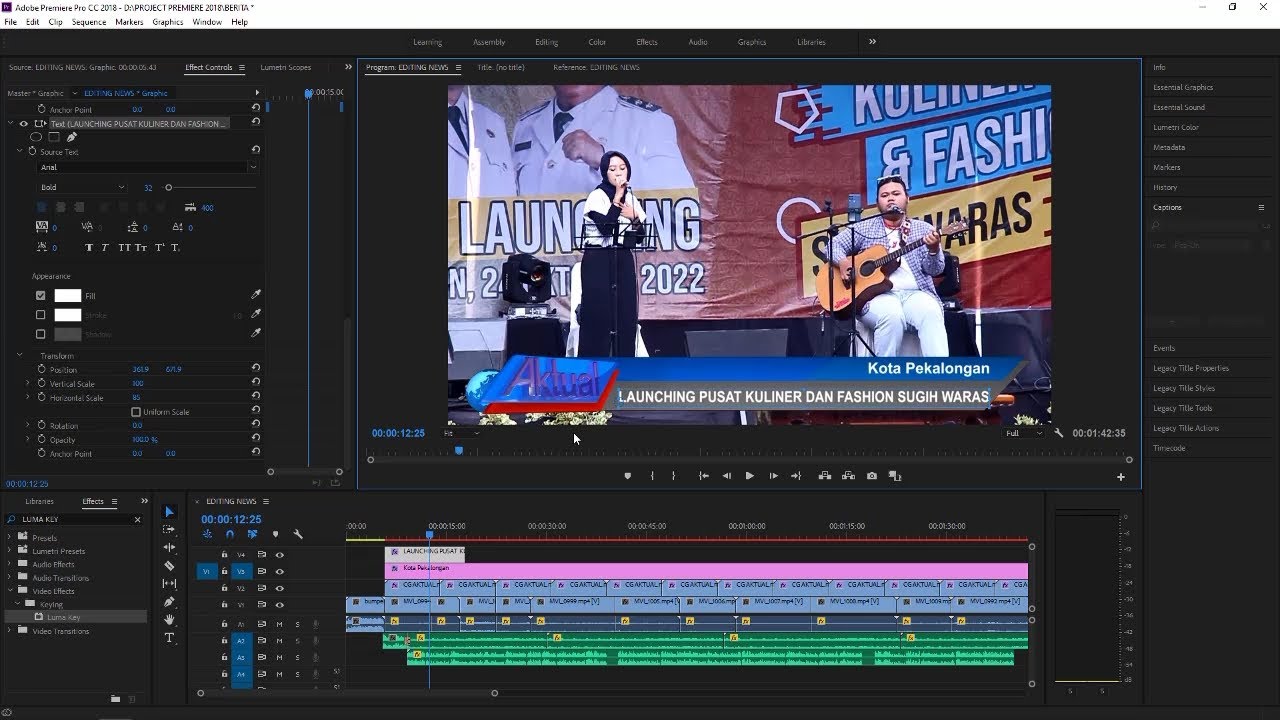Play the program monitor sequence
The width and height of the screenshot is (1280, 720).
point(749,476)
